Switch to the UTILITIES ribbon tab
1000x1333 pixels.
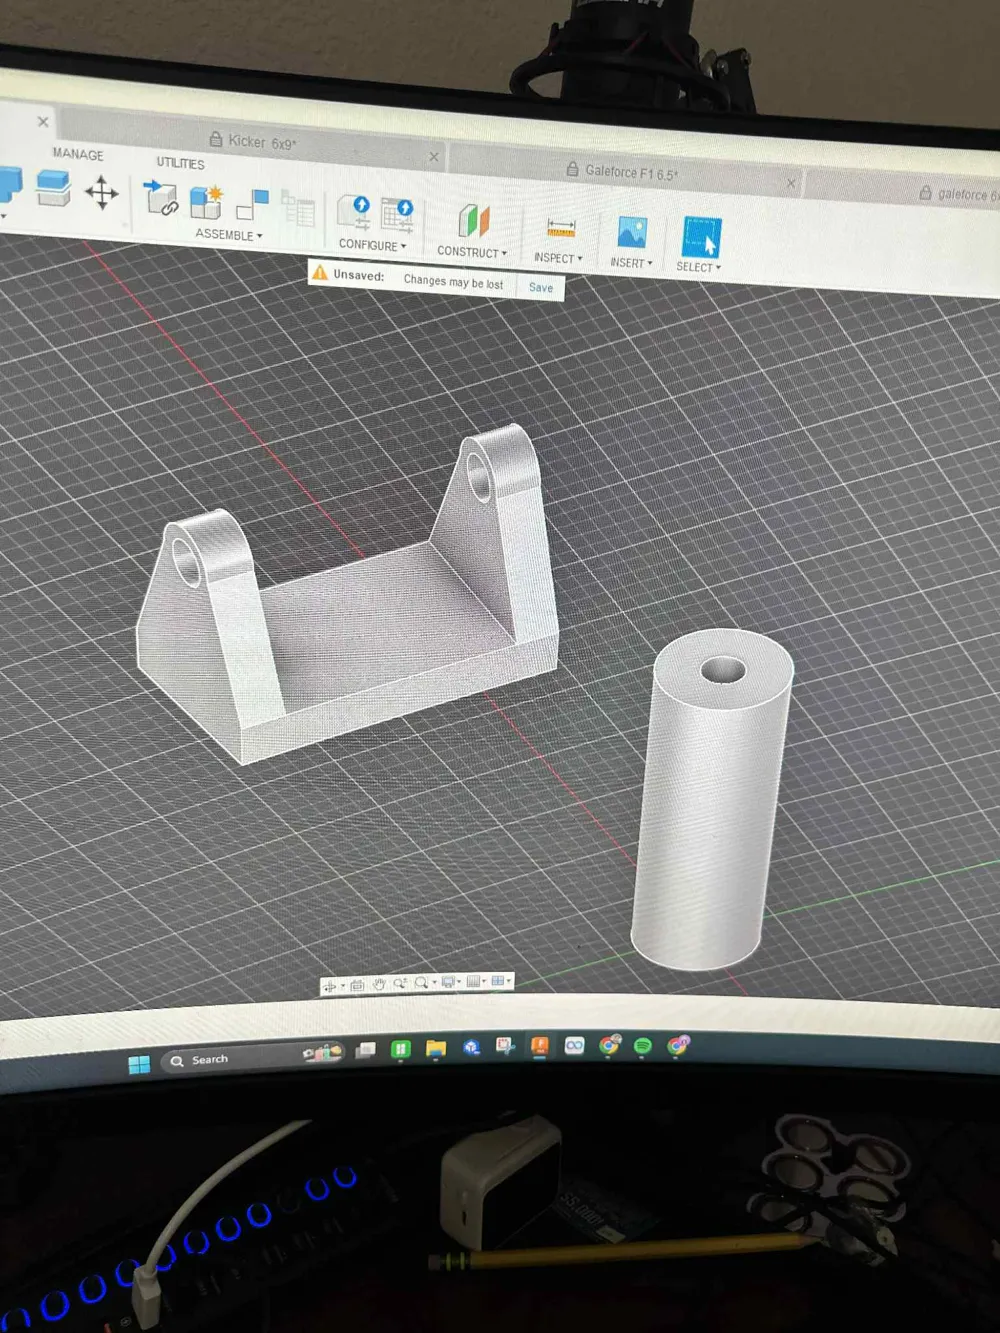click(x=180, y=163)
